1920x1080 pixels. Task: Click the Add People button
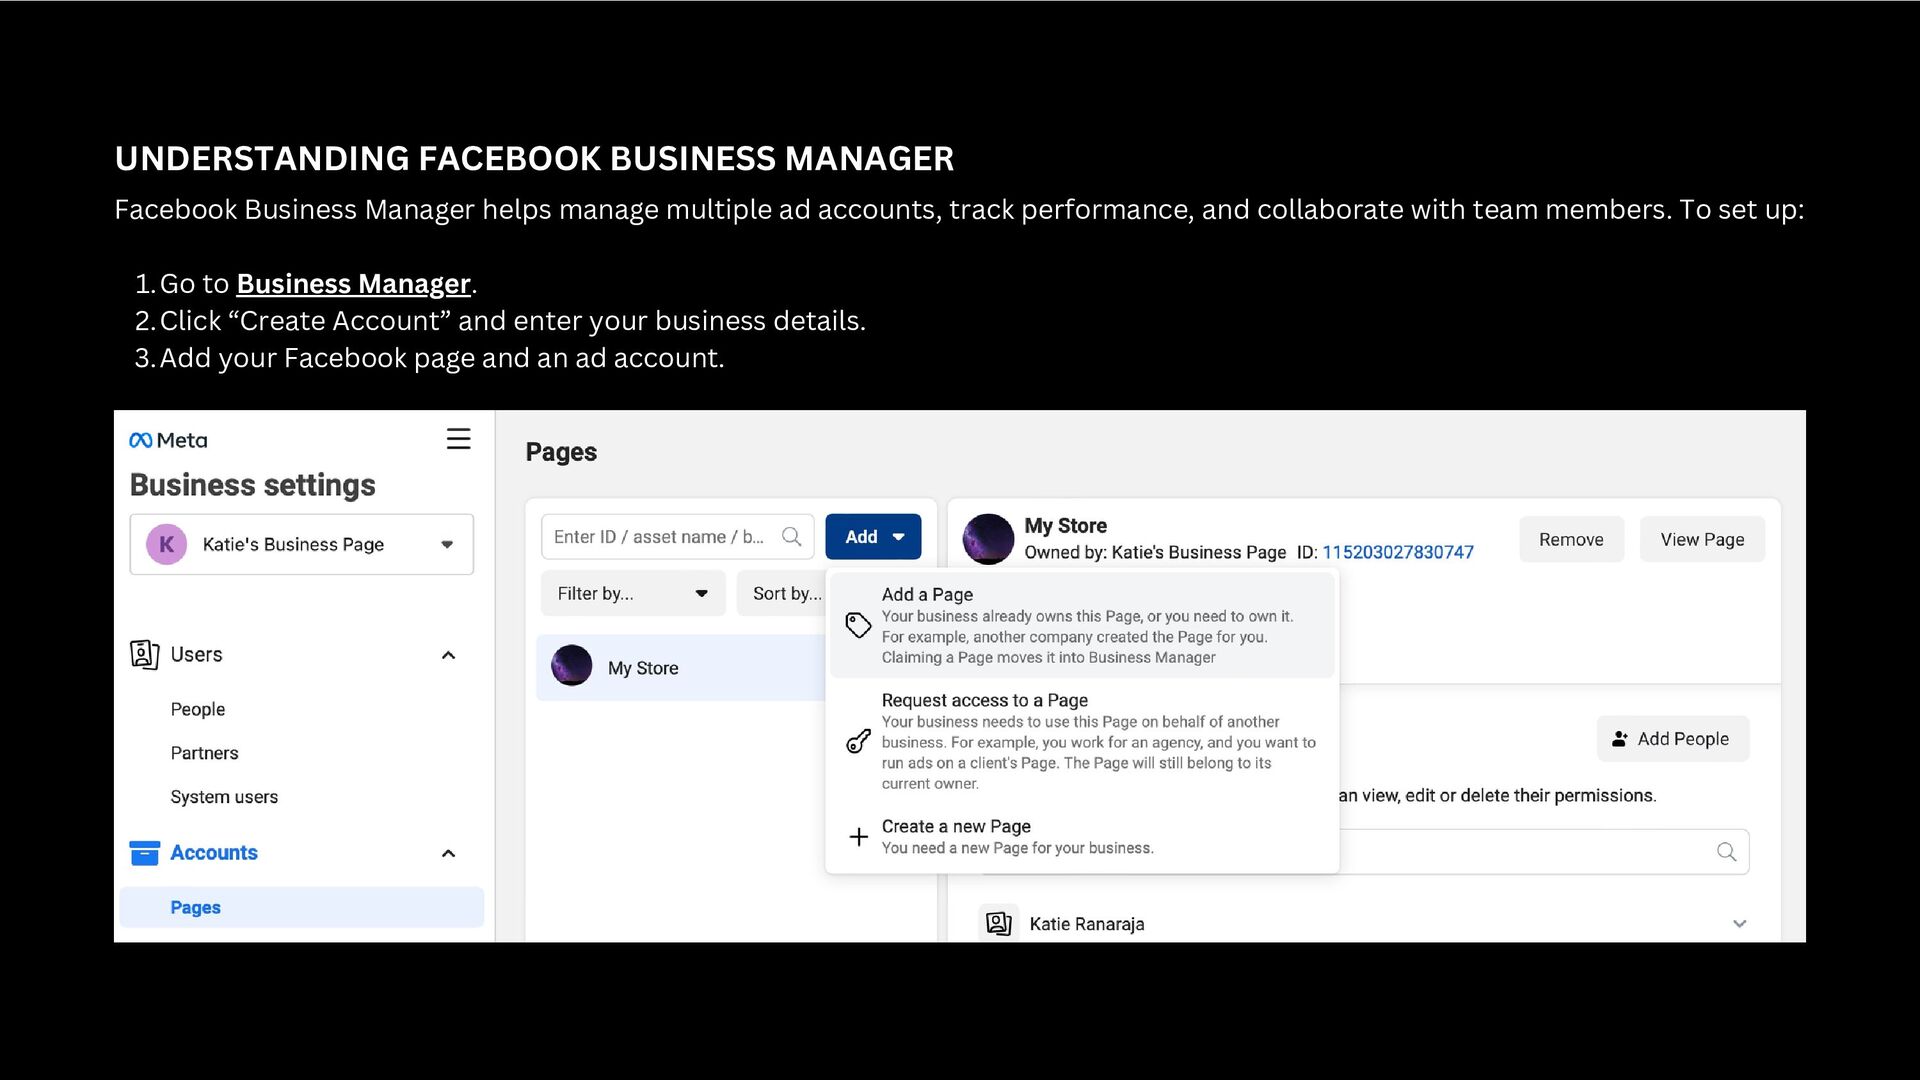click(1672, 738)
